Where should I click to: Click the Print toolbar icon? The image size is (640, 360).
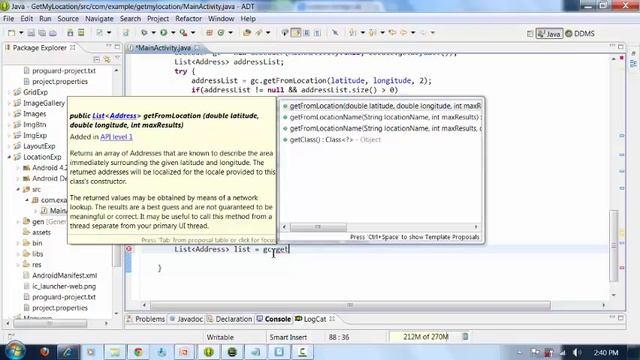click(x=53, y=33)
